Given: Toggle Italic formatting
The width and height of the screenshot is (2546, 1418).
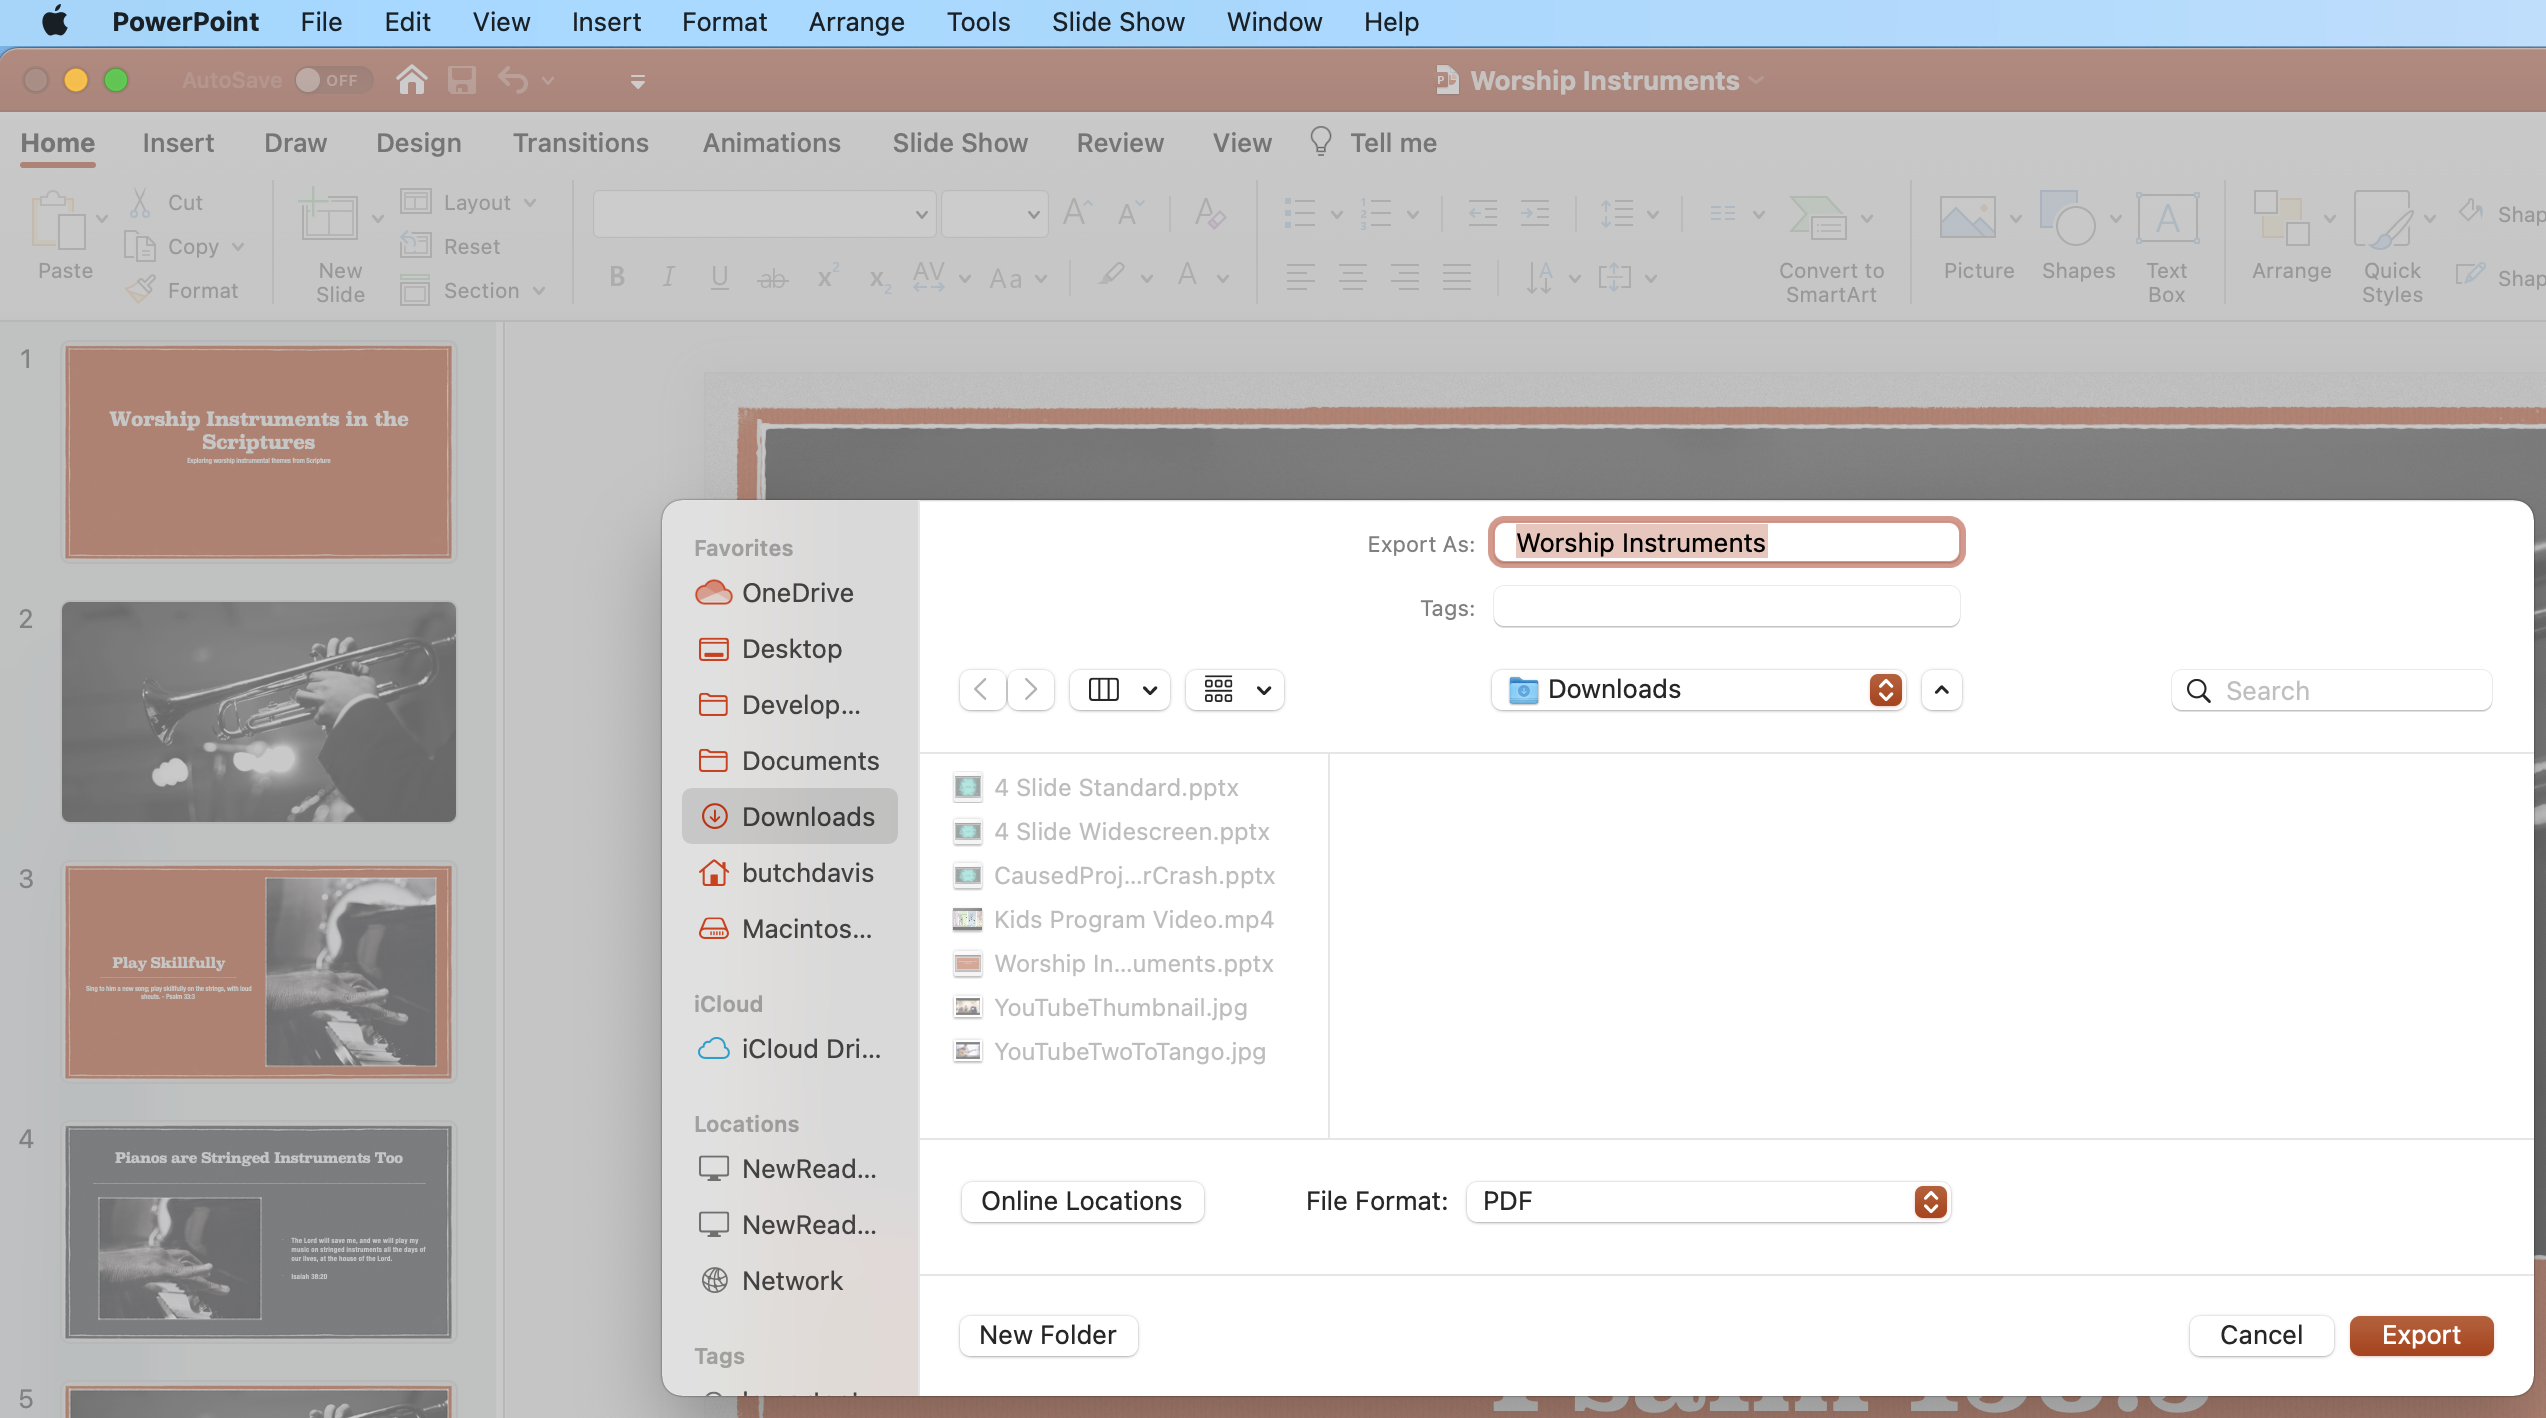Looking at the screenshot, I should coord(668,277).
